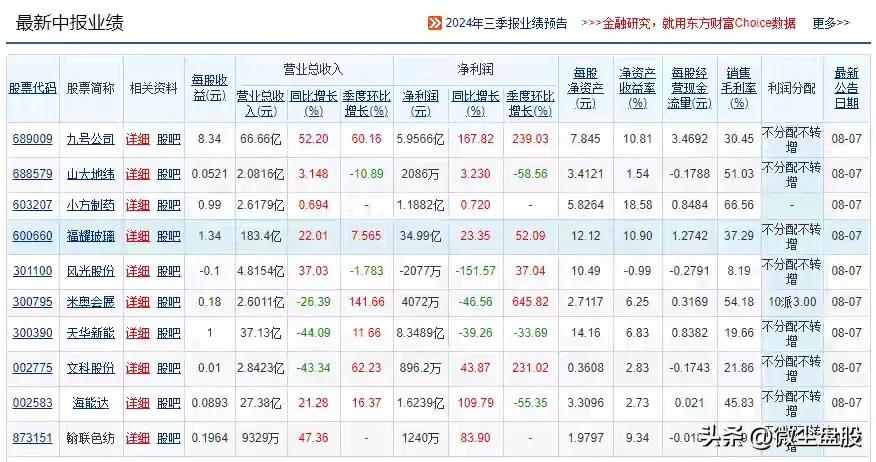Viewport: 876px width, 462px height.
Task: Open stock code 688579
Action: pos(32,174)
